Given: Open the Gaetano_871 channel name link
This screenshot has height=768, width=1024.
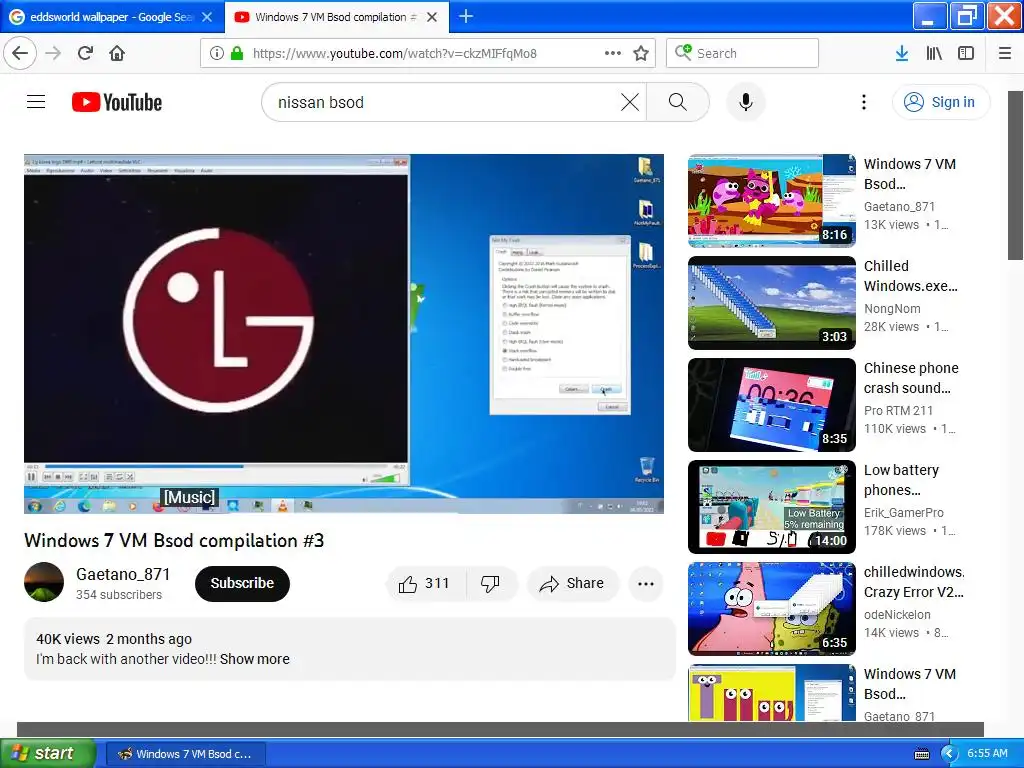Looking at the screenshot, I should click(123, 574).
